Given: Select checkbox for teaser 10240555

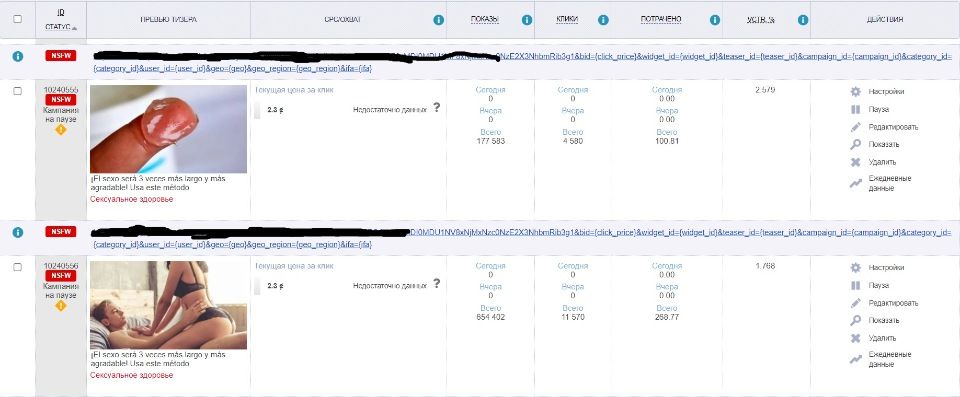Looking at the screenshot, I should click(x=17, y=91).
